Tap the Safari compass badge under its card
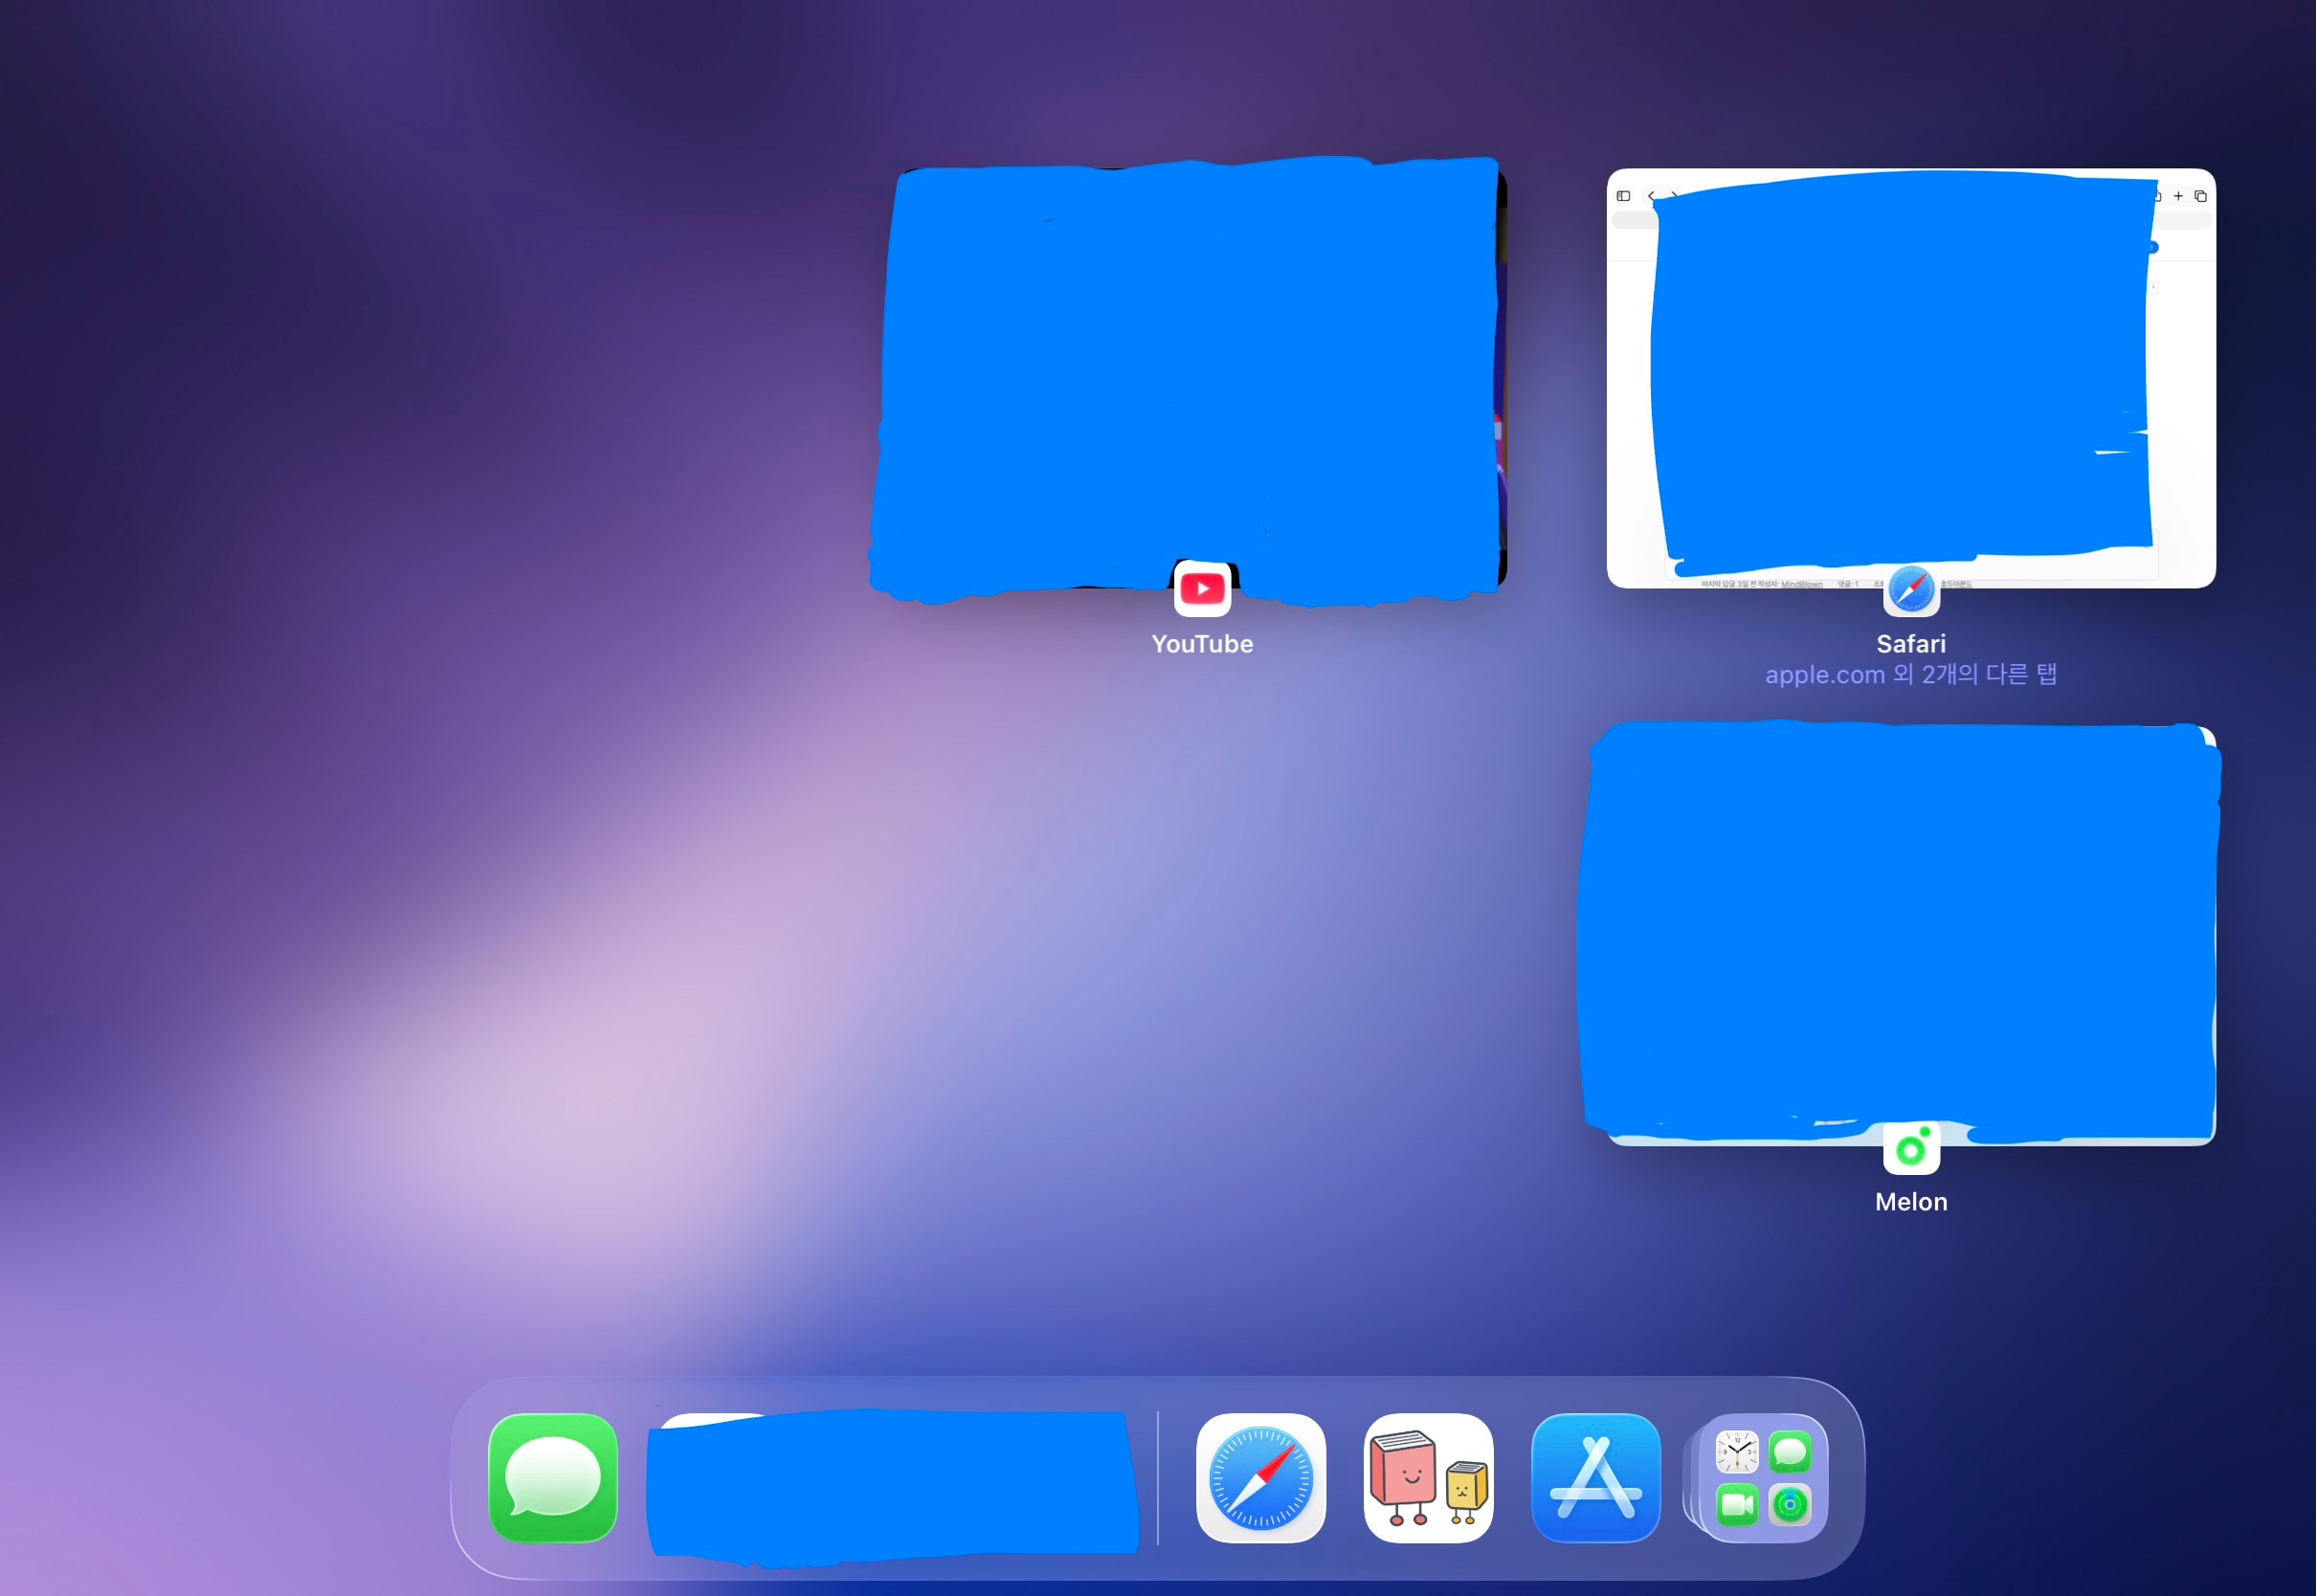The width and height of the screenshot is (2316, 1596). click(1911, 588)
